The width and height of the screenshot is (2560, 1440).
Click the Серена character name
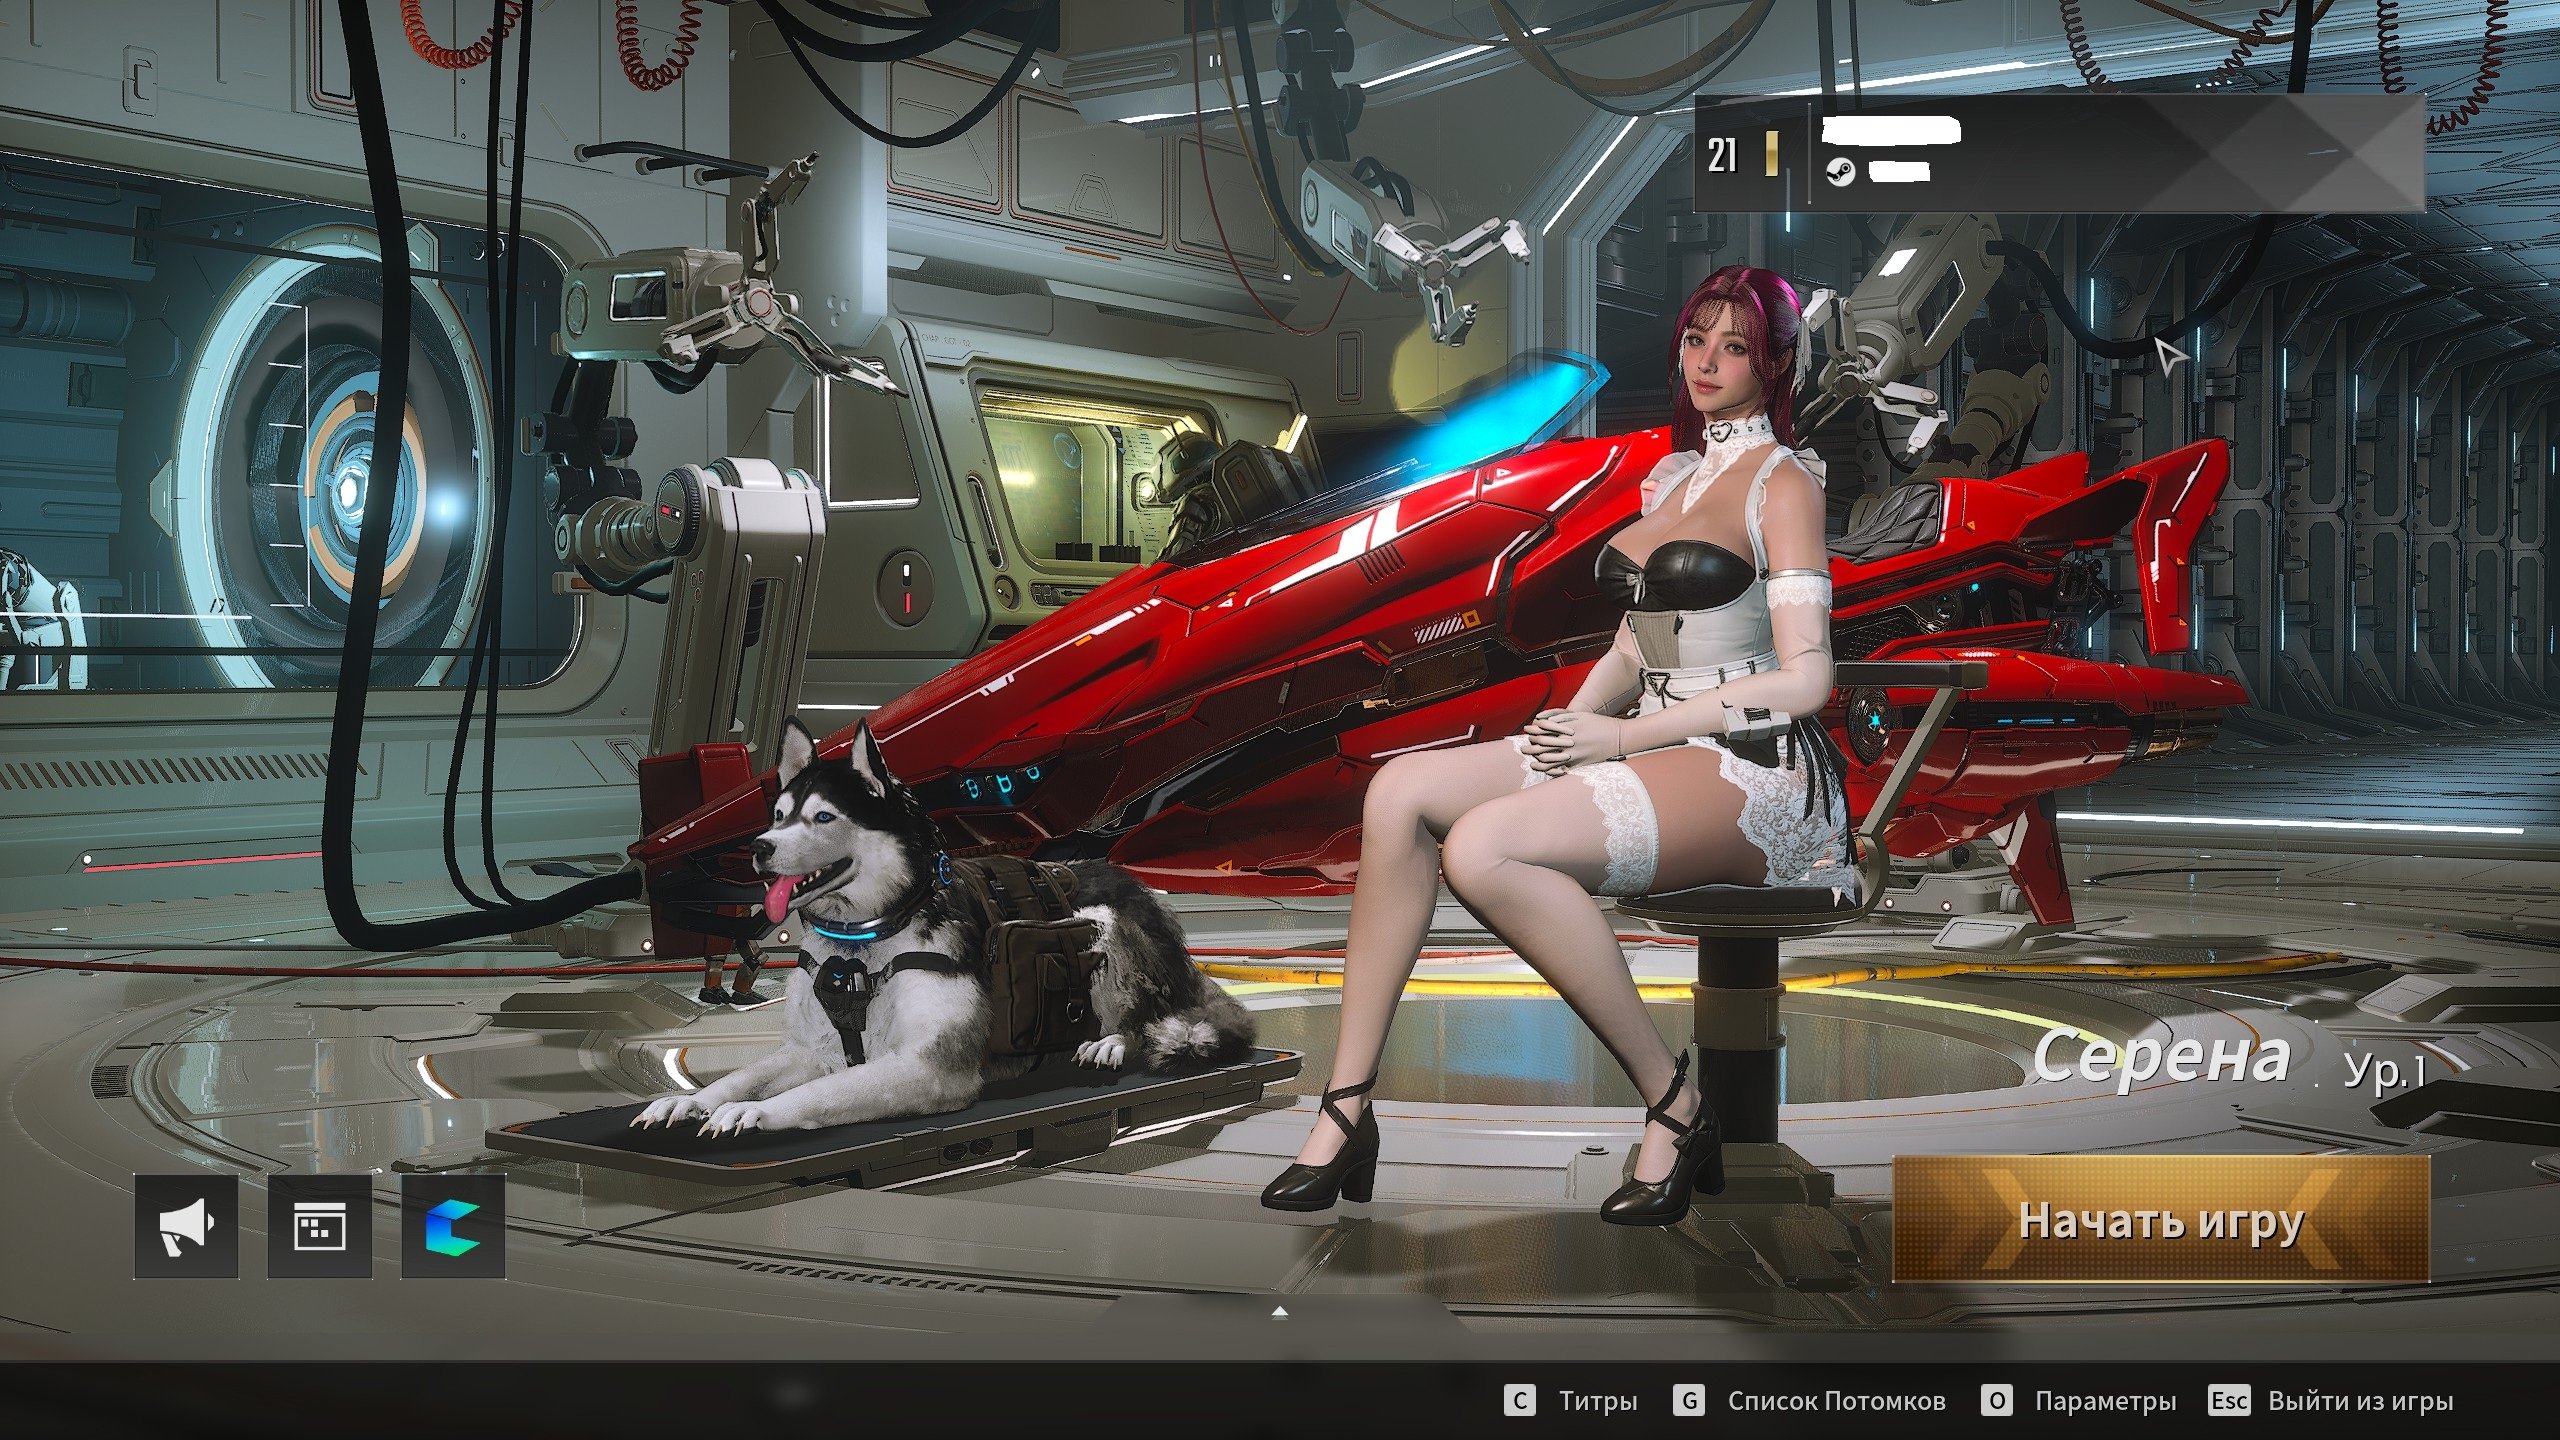[2162, 1057]
